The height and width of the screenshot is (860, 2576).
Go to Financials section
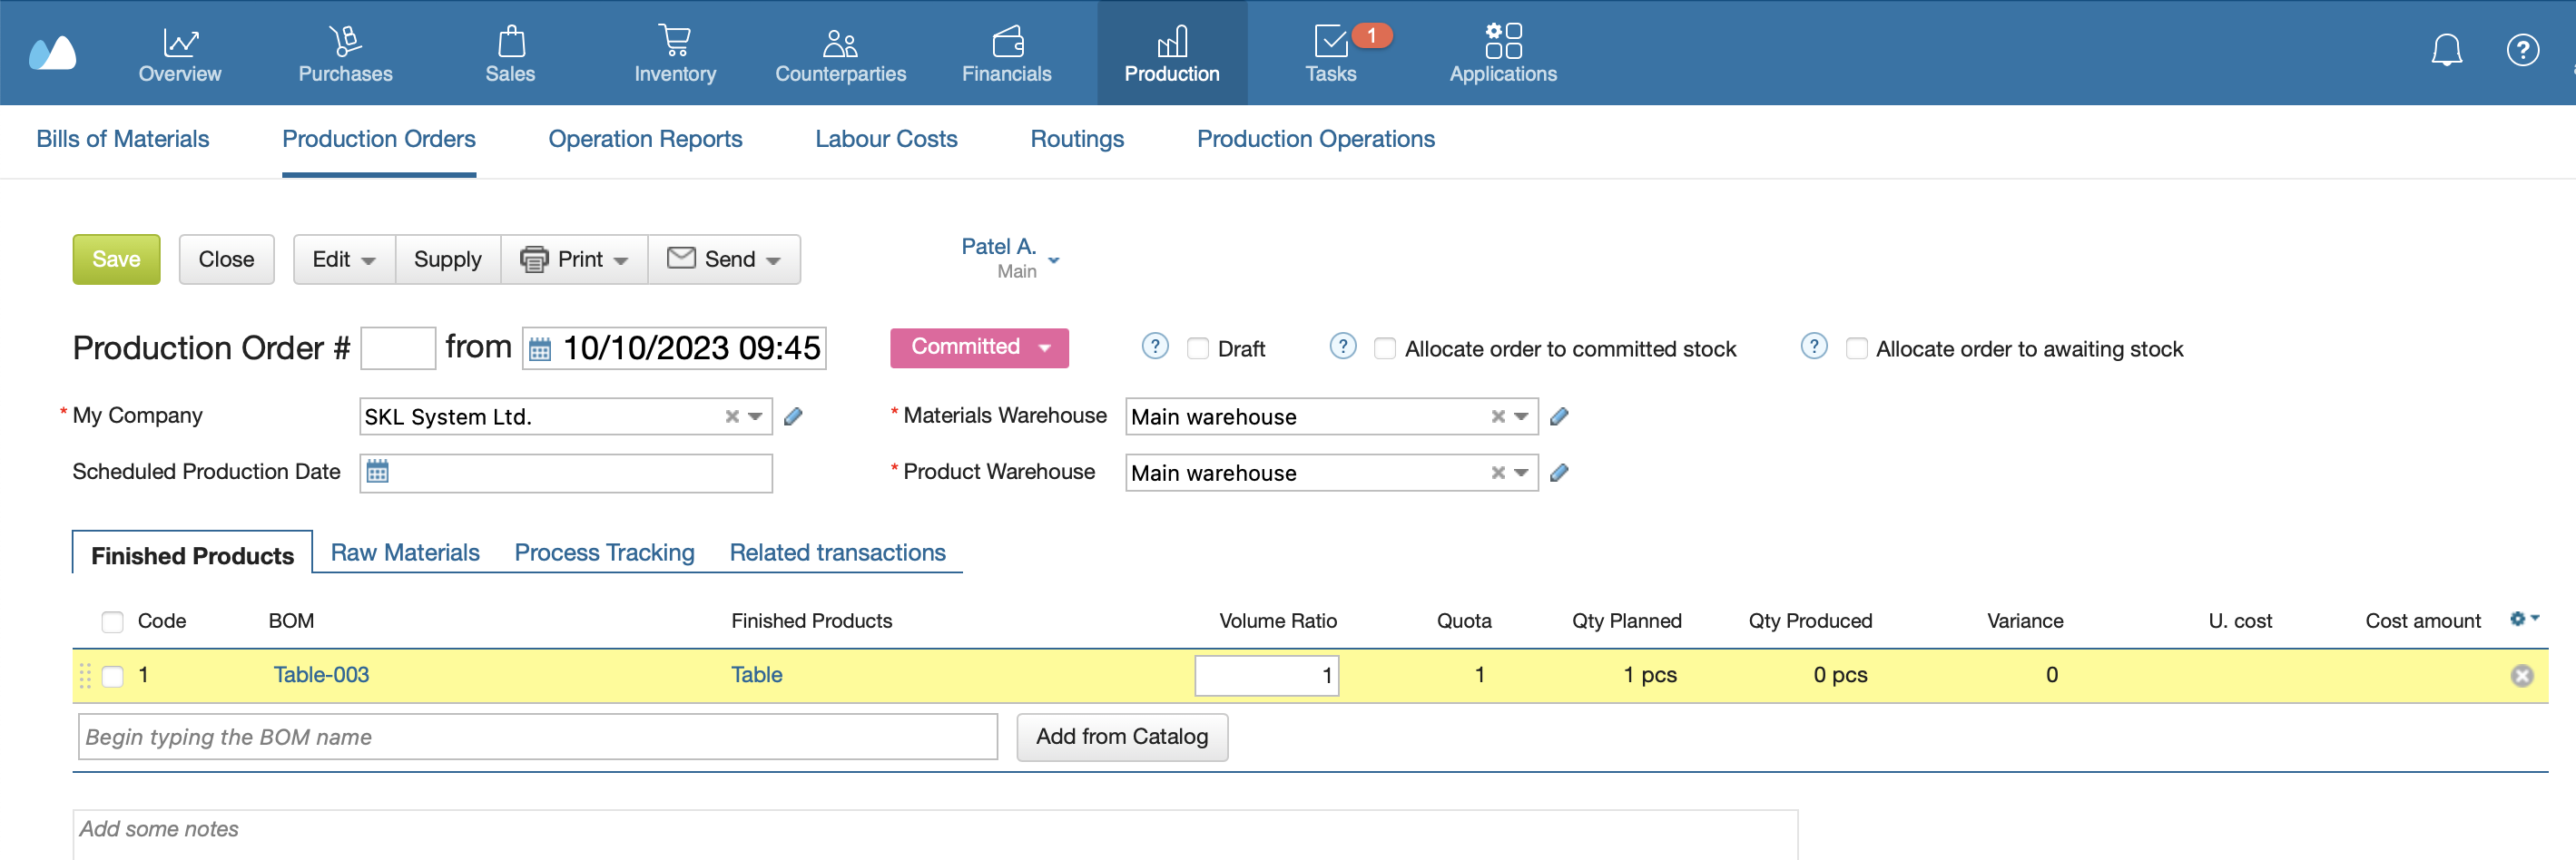pyautogui.click(x=1006, y=53)
